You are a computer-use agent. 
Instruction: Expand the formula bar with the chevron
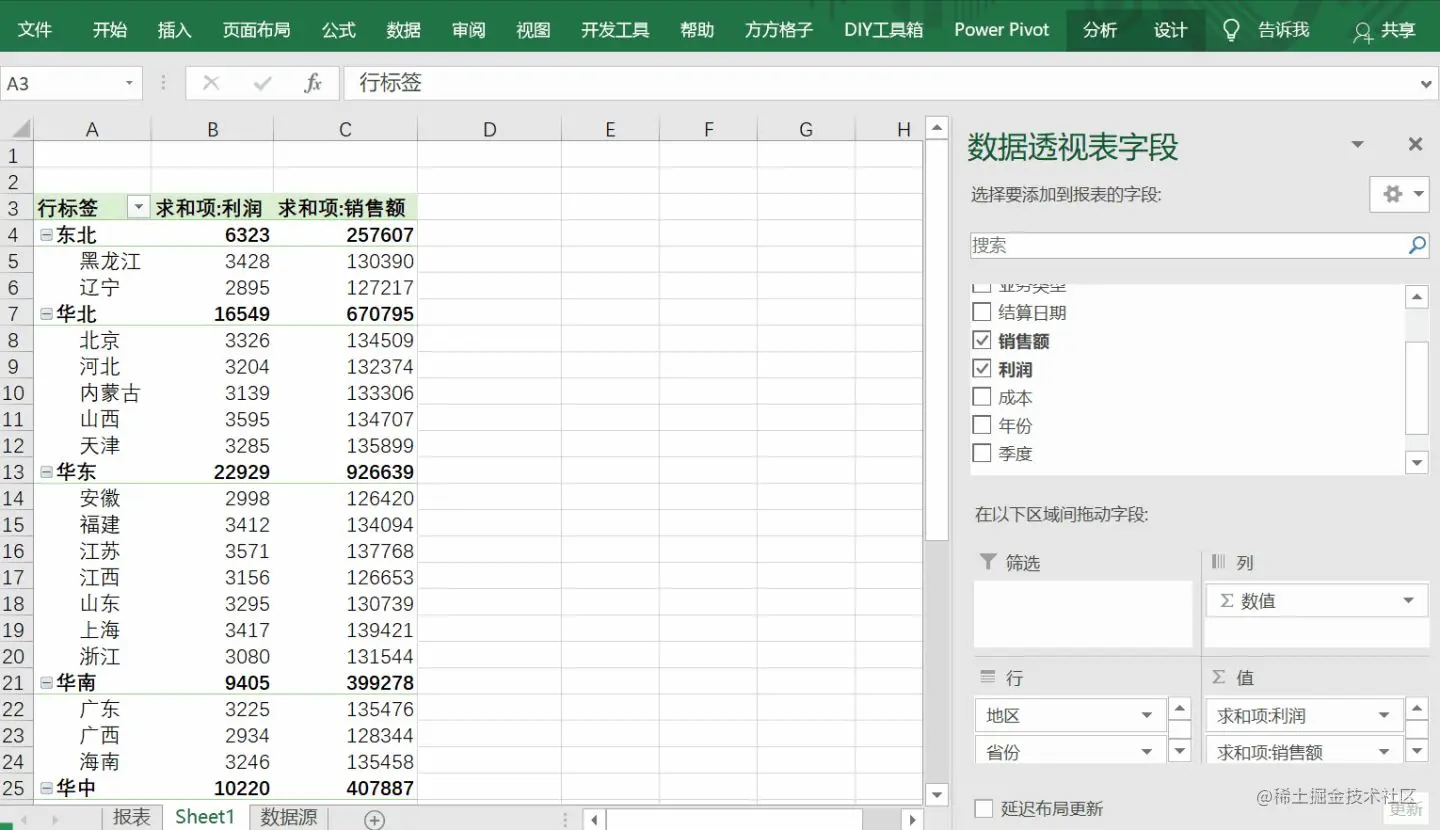coord(1426,84)
